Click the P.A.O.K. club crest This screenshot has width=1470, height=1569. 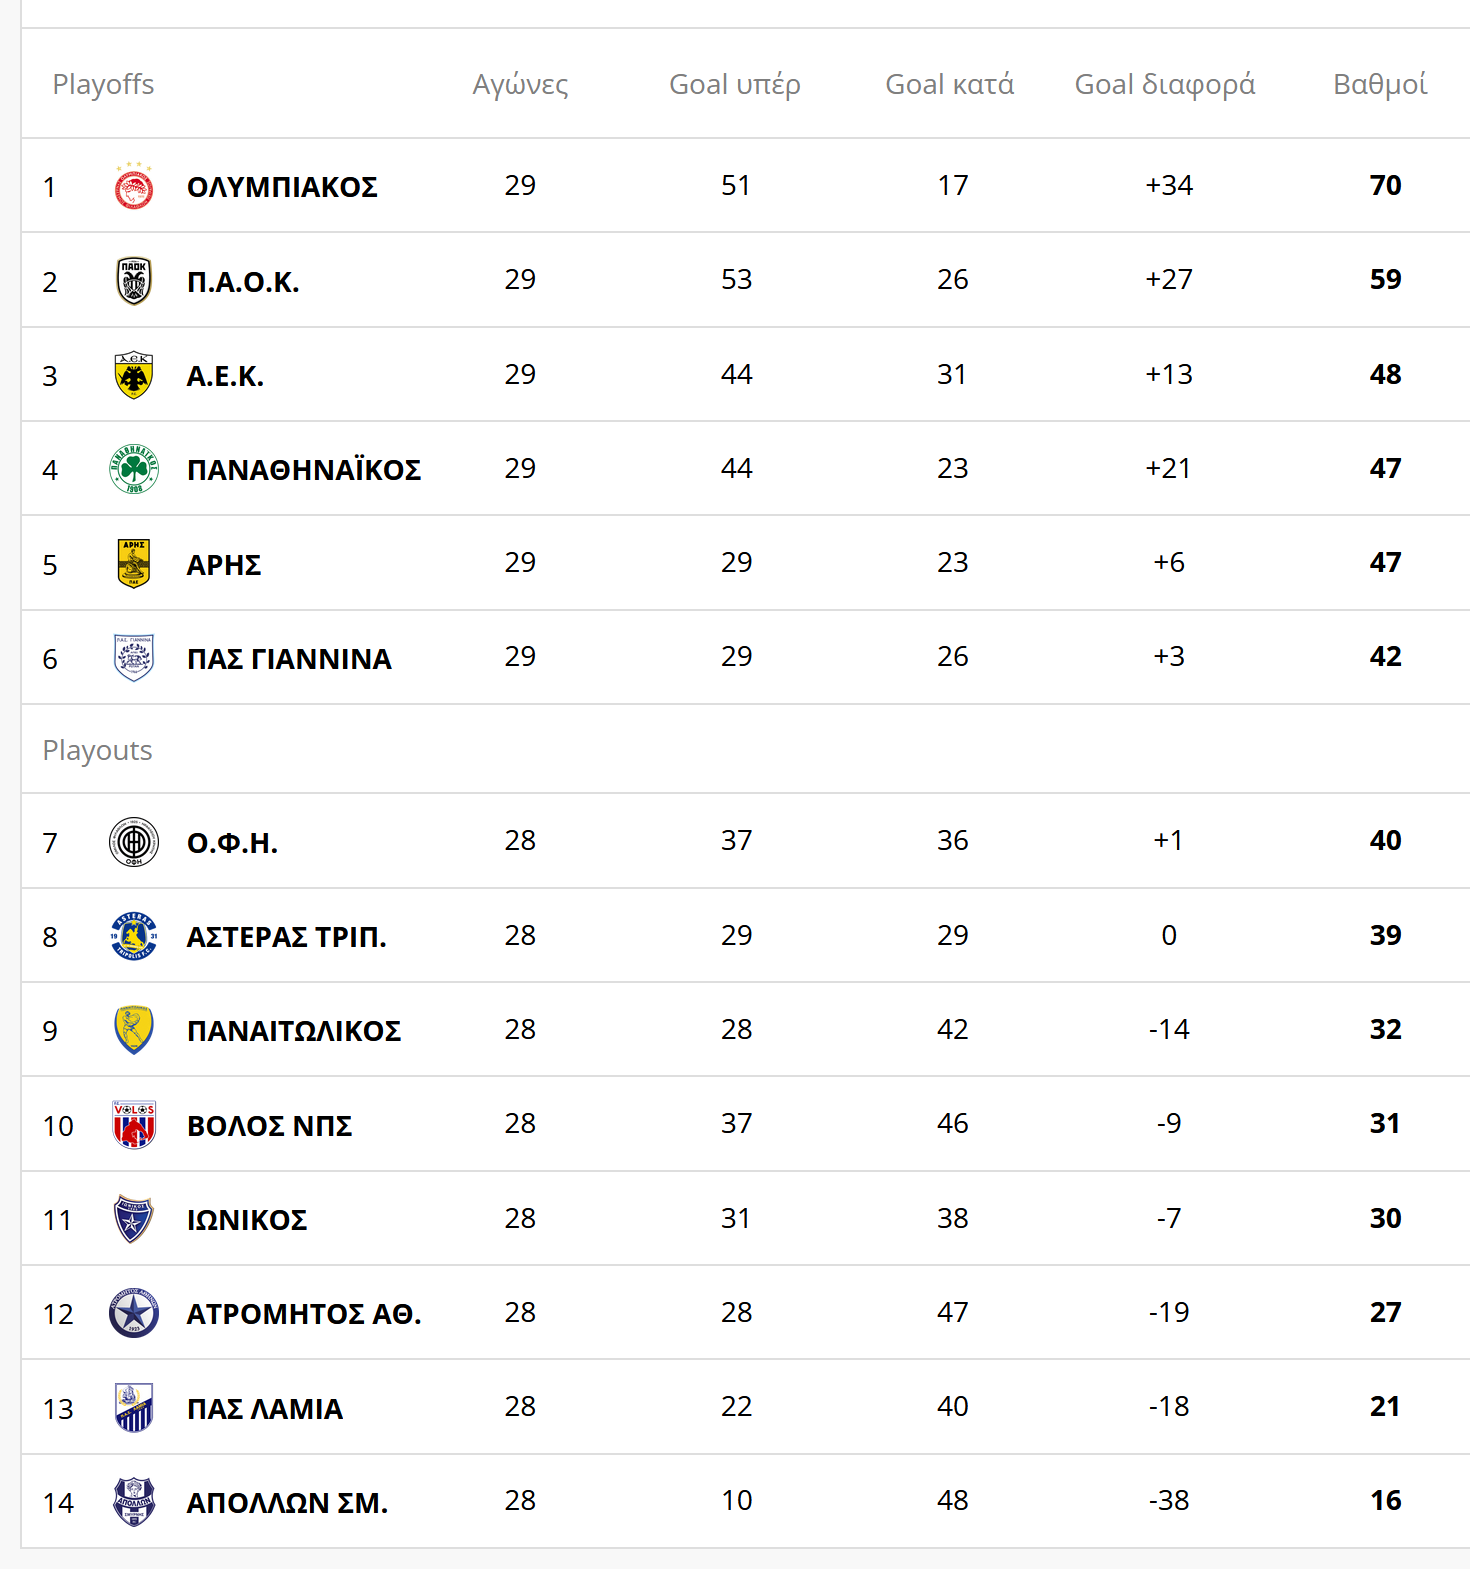pyautogui.click(x=134, y=281)
